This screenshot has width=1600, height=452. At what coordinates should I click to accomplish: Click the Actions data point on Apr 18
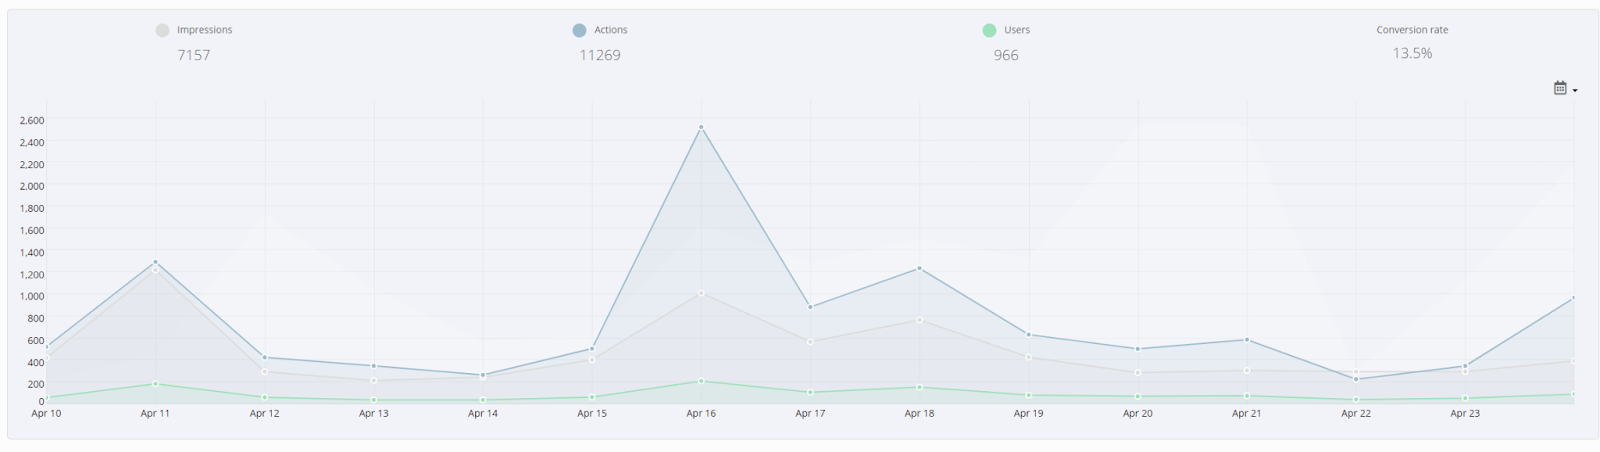919,268
